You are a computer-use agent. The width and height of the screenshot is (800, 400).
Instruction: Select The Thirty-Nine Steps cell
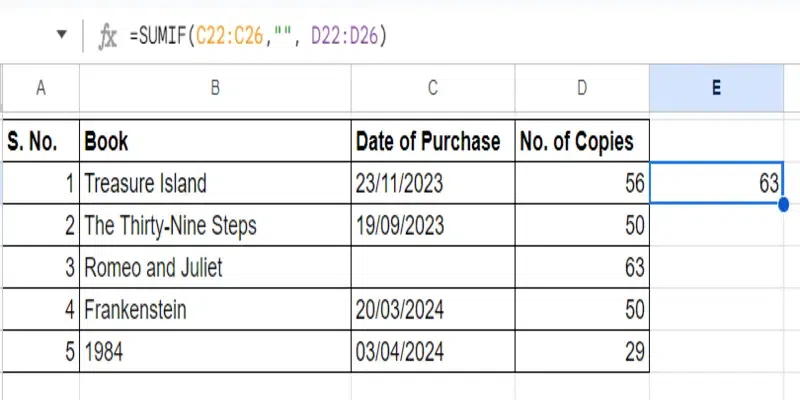(x=215, y=226)
